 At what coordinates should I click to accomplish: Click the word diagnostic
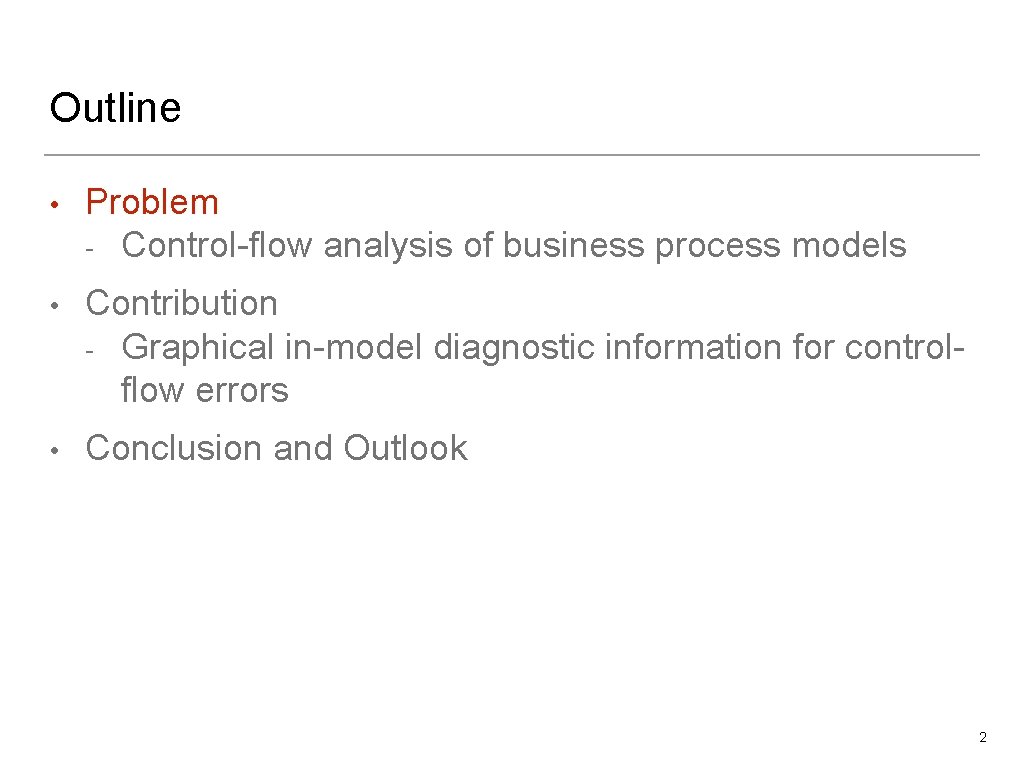[514, 347]
